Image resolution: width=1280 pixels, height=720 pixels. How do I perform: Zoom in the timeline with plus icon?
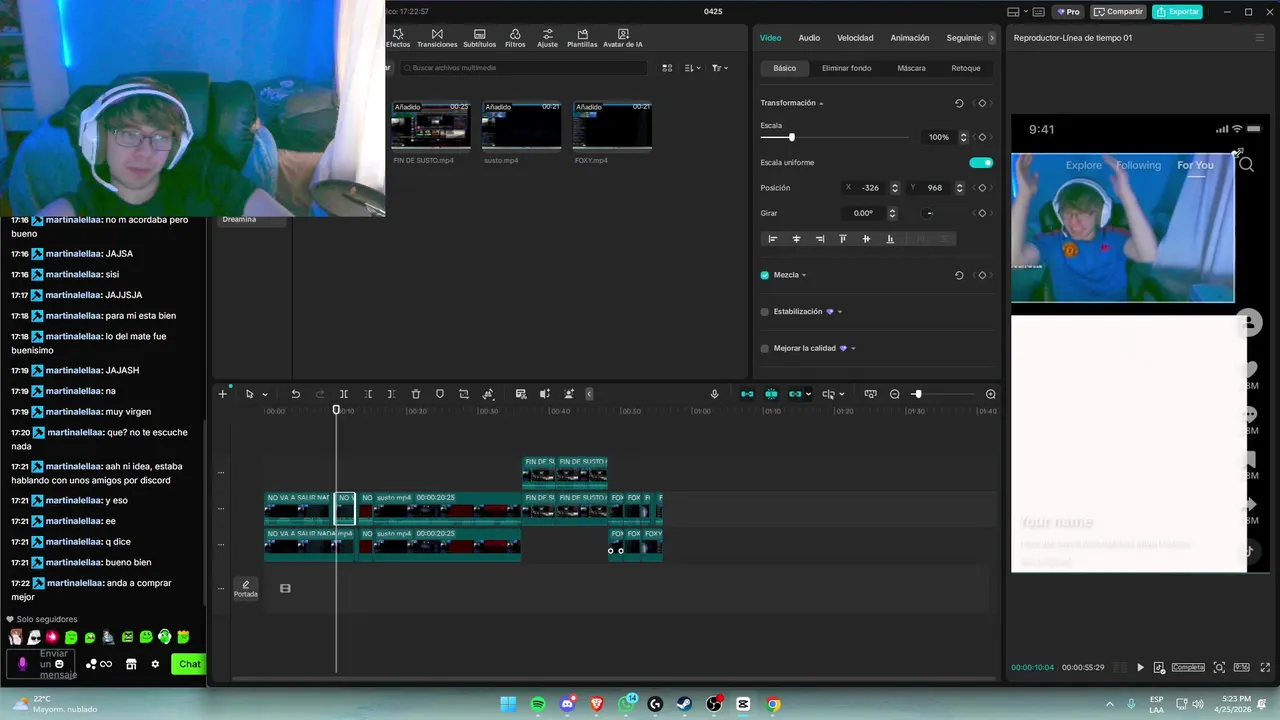[x=991, y=394]
